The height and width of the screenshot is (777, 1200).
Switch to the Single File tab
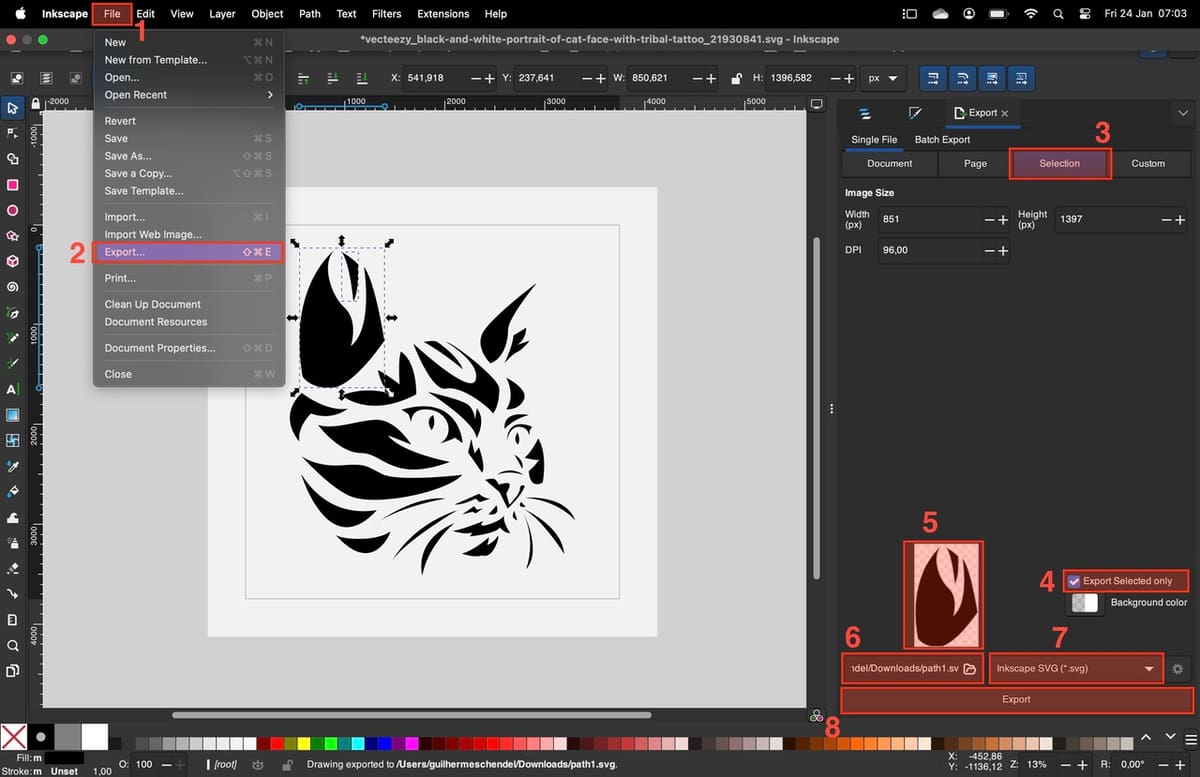click(x=874, y=140)
